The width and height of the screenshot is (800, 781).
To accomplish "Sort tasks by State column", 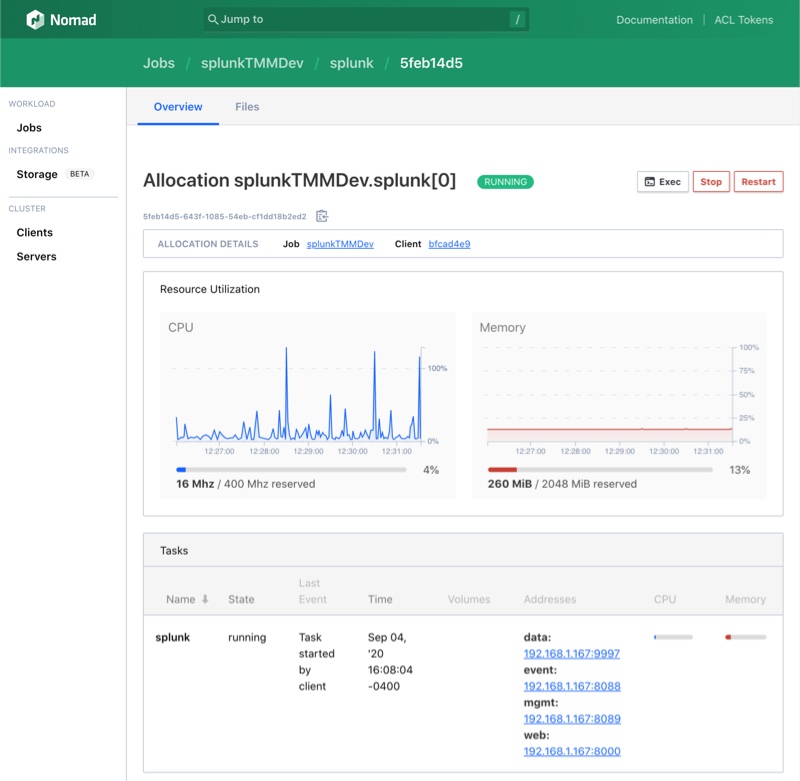I will click(x=241, y=599).
